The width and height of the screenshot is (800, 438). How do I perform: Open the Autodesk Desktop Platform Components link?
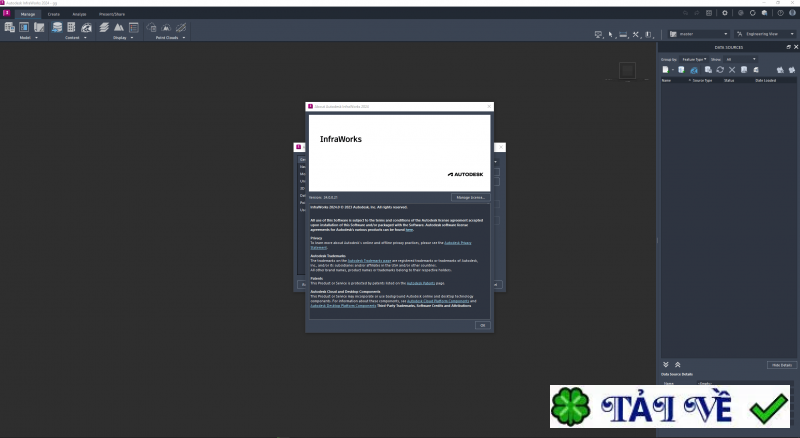[x=343, y=306]
